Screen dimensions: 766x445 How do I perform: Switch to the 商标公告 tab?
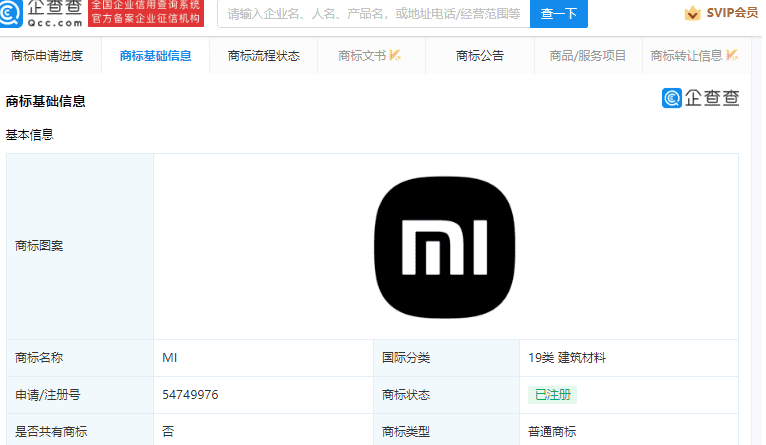click(479, 56)
